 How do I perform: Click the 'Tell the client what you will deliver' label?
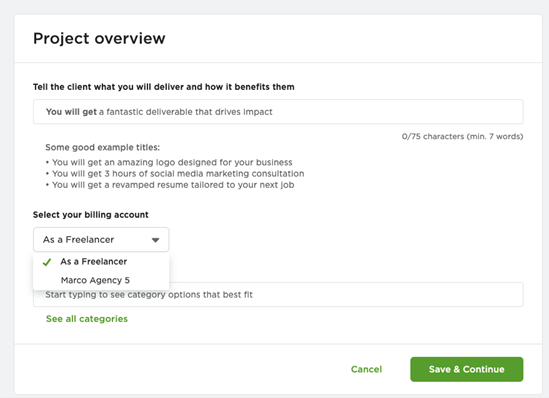coord(164,87)
